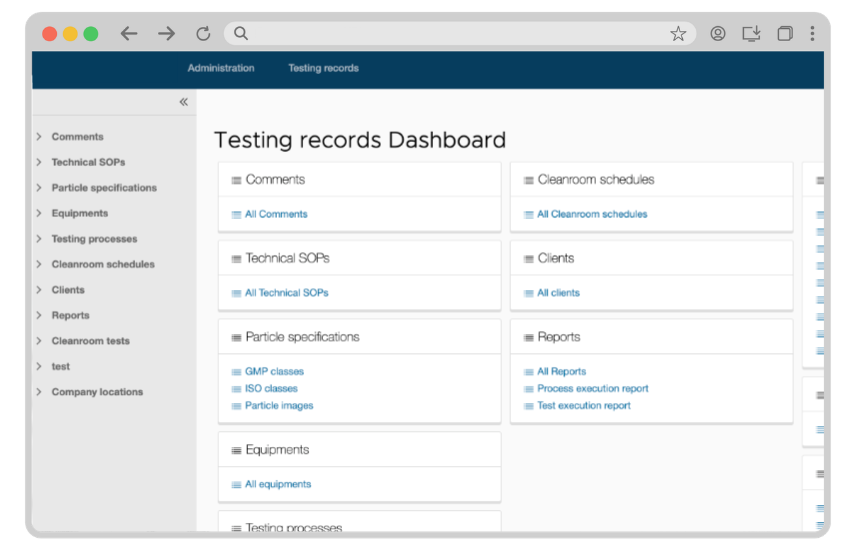Expand the Cleanroom tests sidebar node
This screenshot has height=550, width=850.
coord(39,341)
